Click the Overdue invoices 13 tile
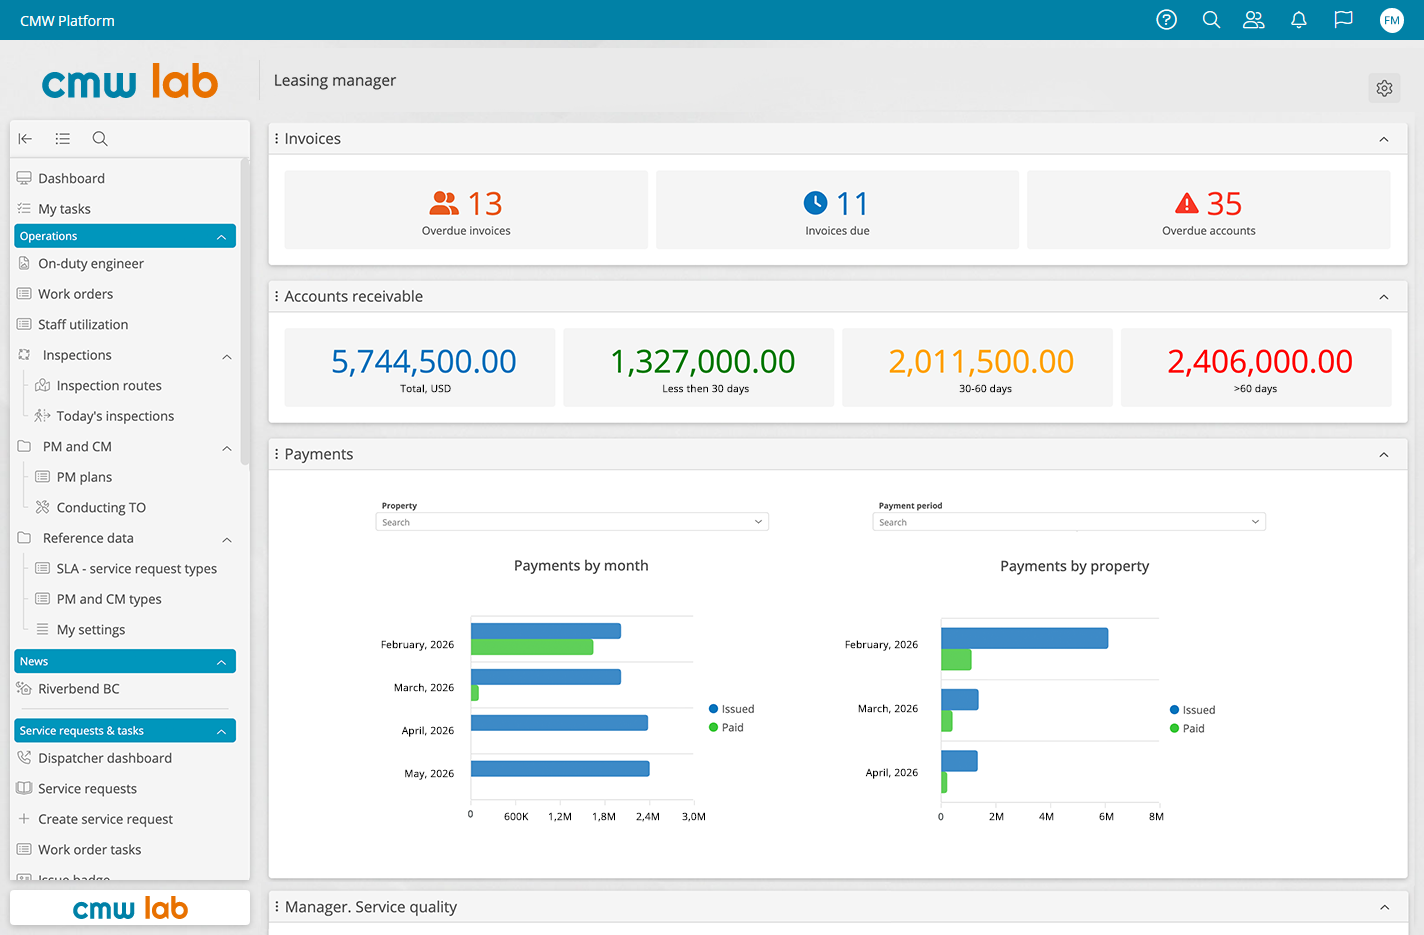Image resolution: width=1424 pixels, height=935 pixels. [x=466, y=210]
